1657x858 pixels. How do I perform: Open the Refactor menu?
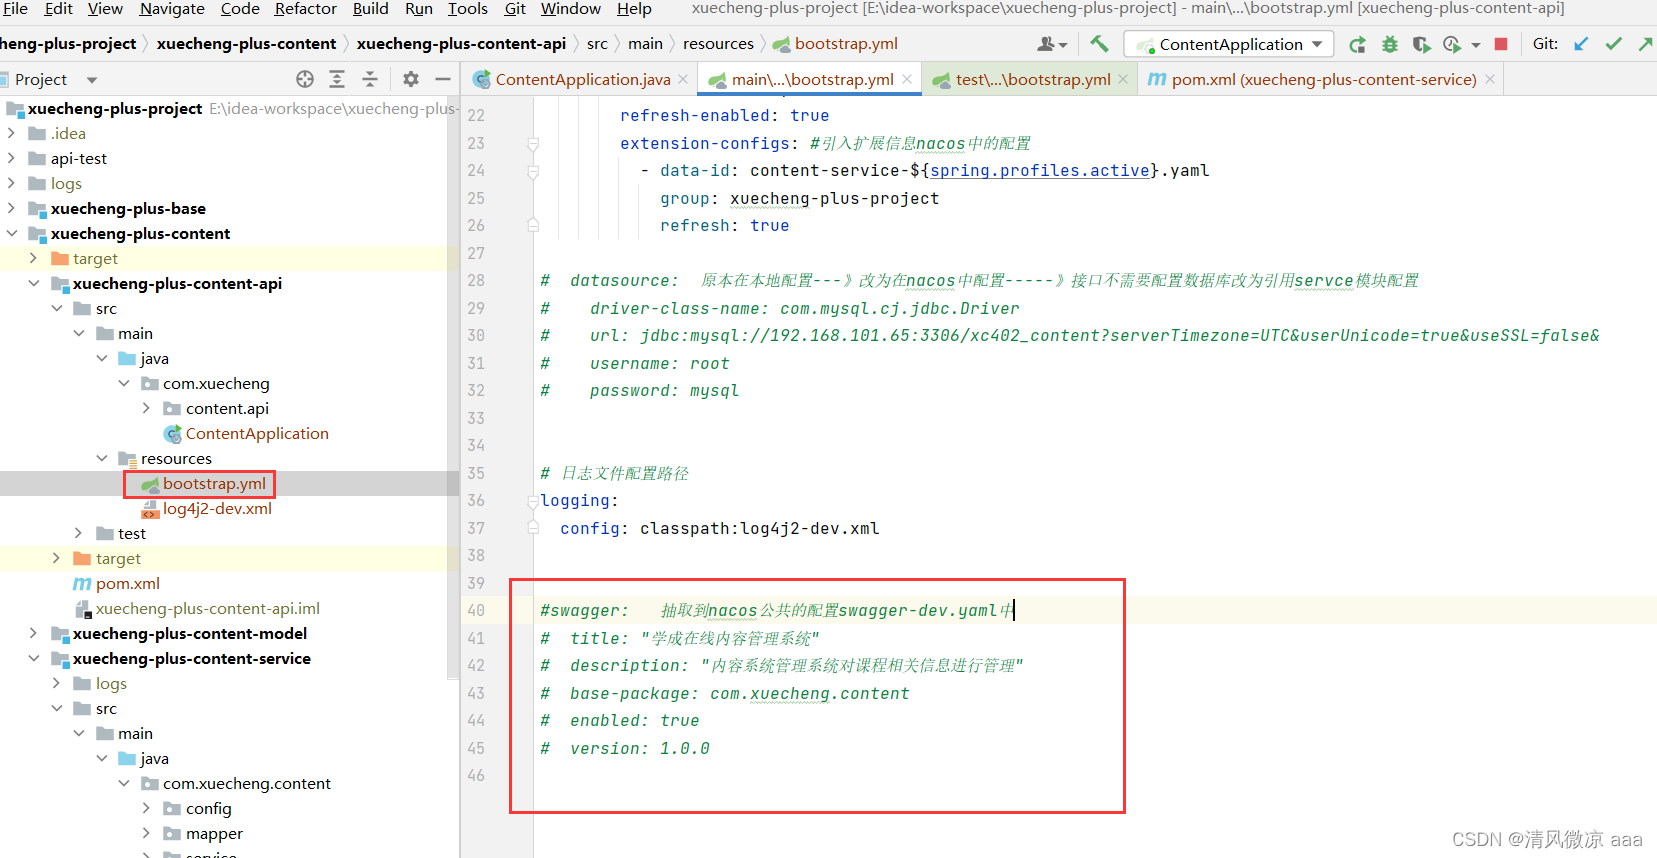coord(305,9)
